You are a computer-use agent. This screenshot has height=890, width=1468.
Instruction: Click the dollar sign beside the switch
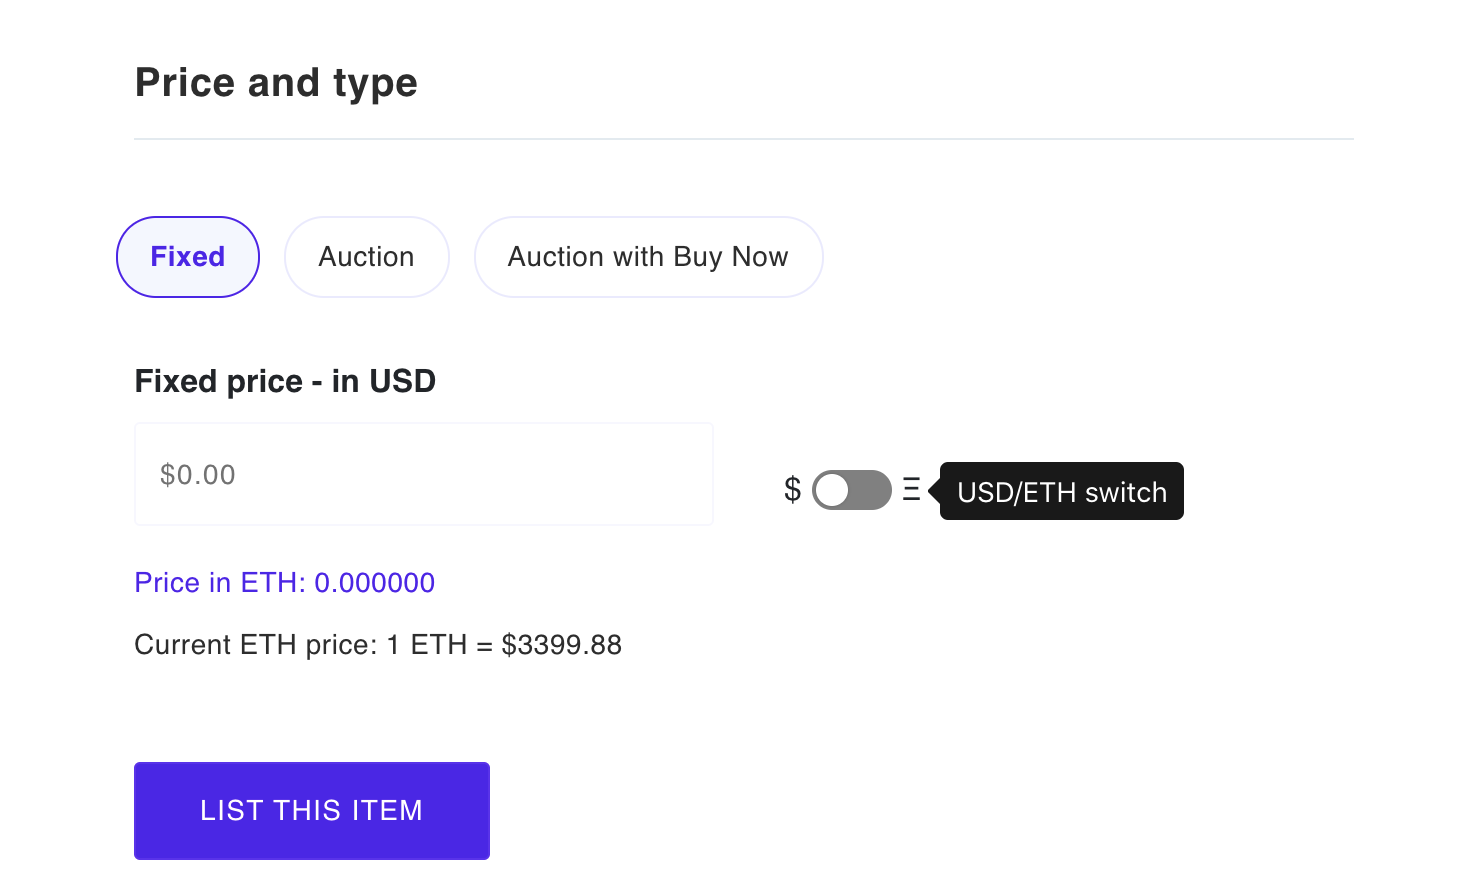pos(792,490)
